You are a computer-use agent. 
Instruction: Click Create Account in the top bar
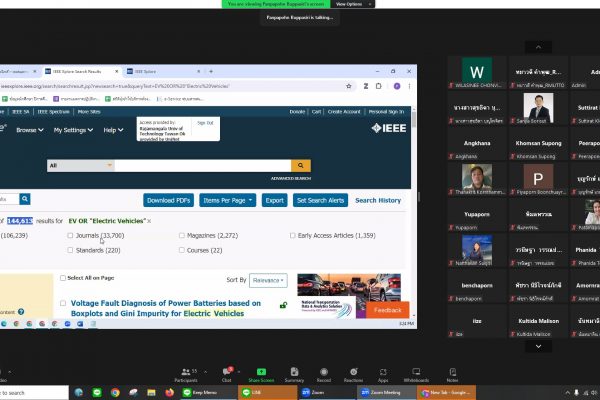point(344,112)
